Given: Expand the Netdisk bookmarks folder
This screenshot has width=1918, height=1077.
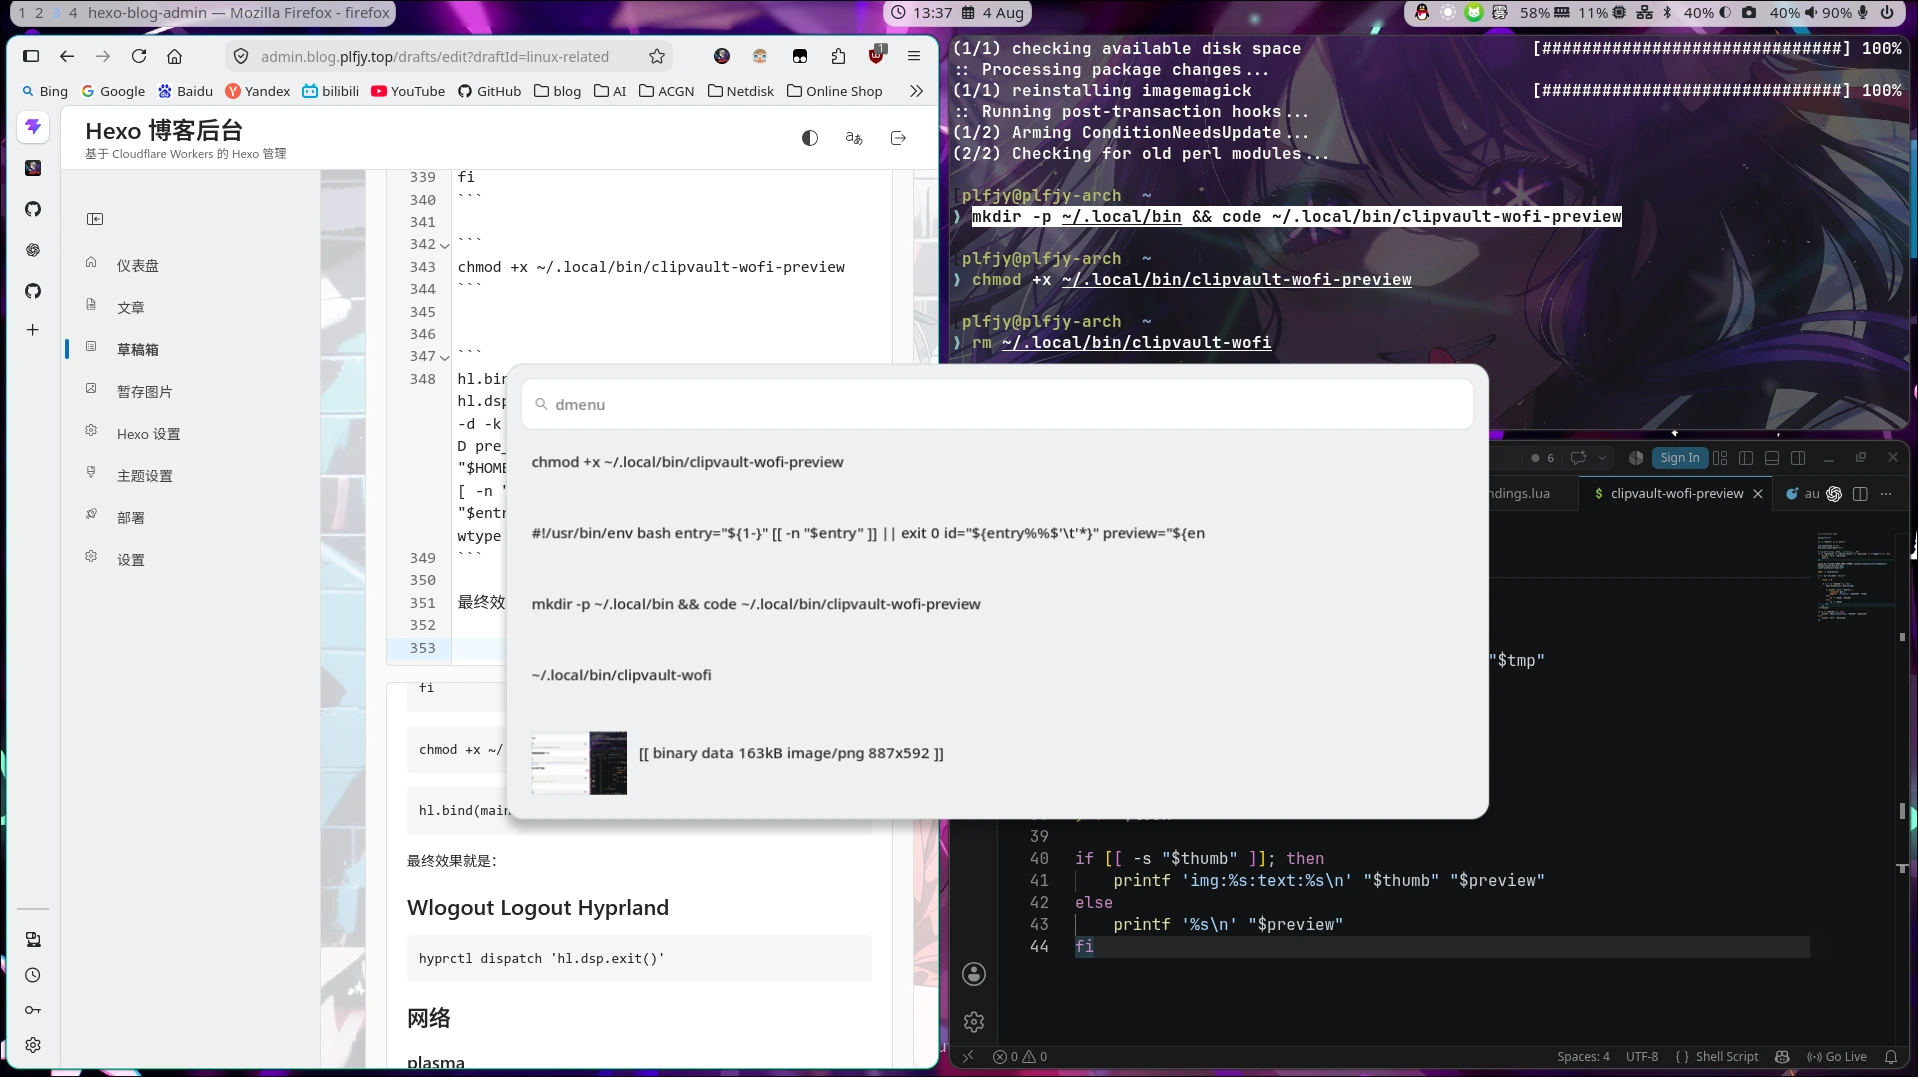Looking at the screenshot, I should 741,91.
